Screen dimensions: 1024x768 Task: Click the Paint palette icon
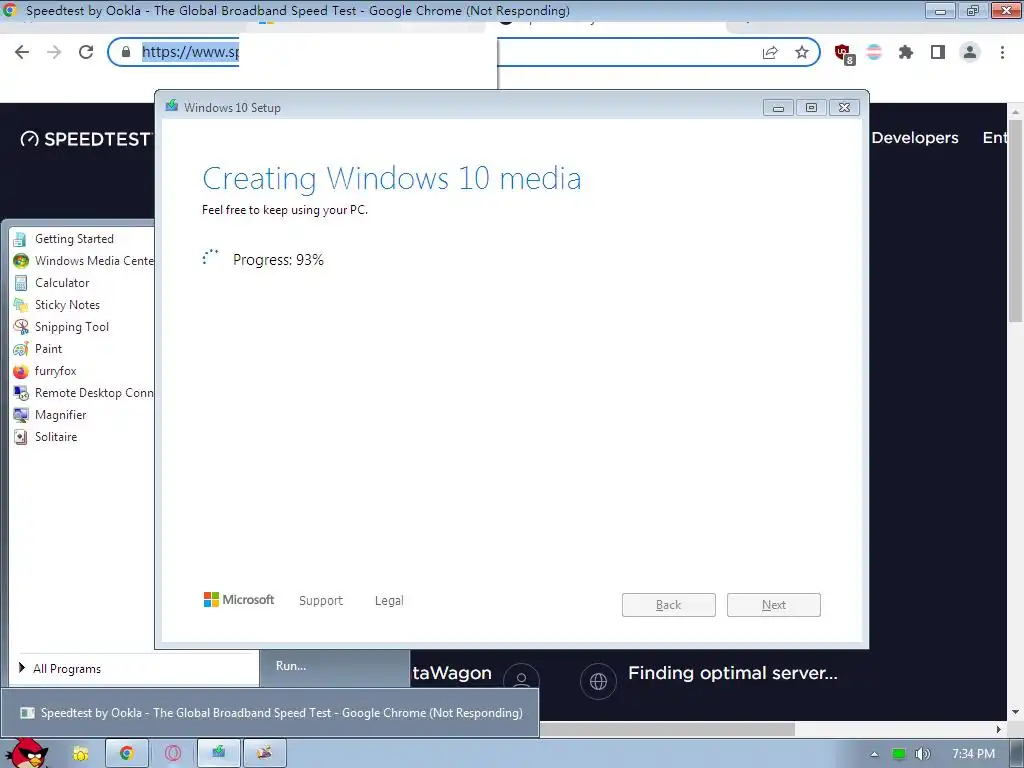click(x=21, y=349)
